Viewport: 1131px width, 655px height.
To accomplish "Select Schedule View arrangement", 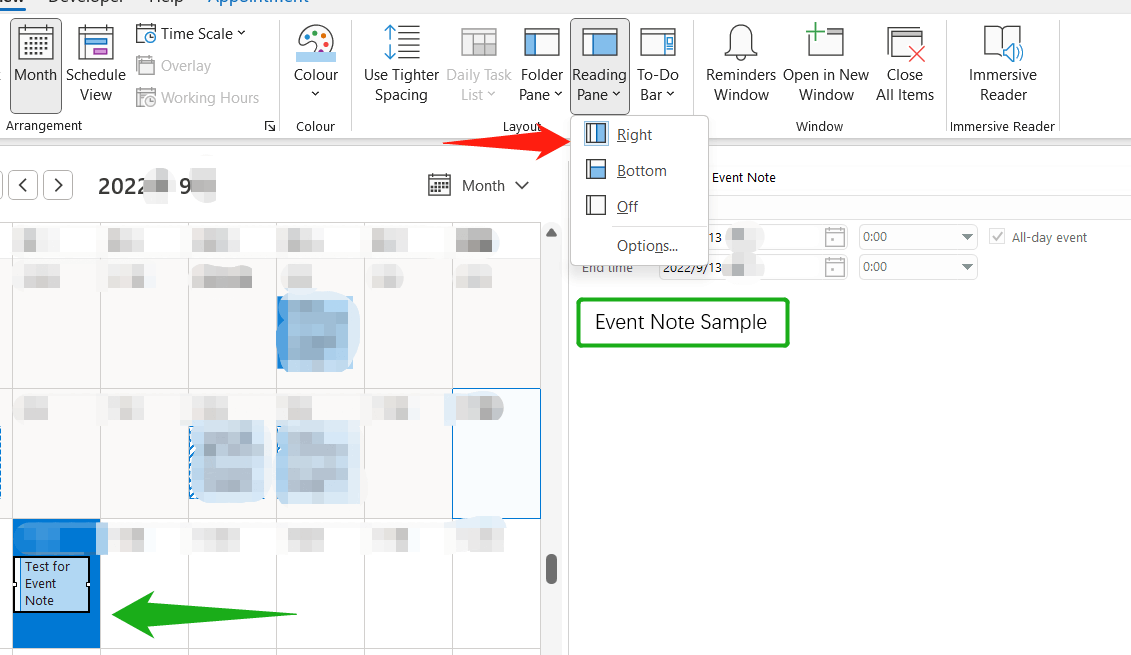I will click(x=95, y=63).
